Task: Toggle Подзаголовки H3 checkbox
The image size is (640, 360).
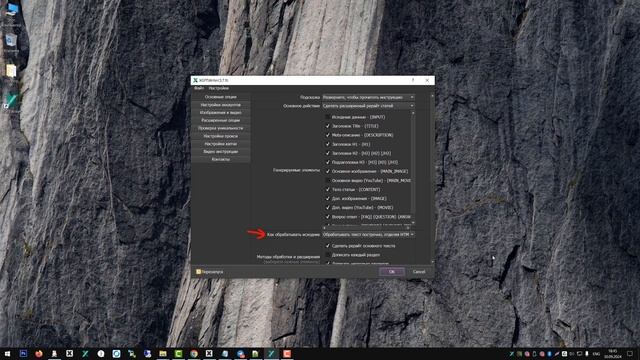Action: 327,162
